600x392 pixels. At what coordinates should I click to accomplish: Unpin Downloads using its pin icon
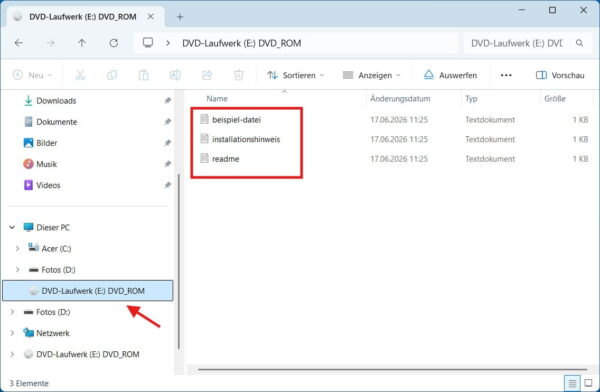click(167, 100)
